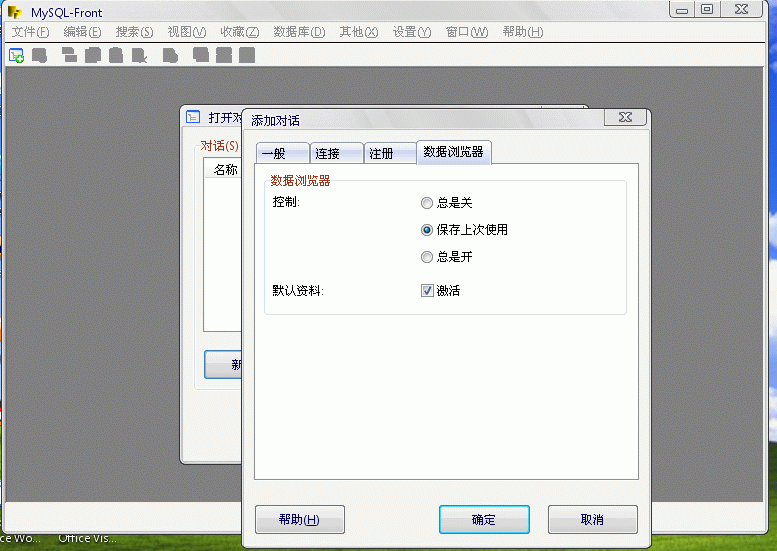777x551 pixels.
Task: Click the 帮助(H) button in the dialog
Action: click(x=300, y=519)
